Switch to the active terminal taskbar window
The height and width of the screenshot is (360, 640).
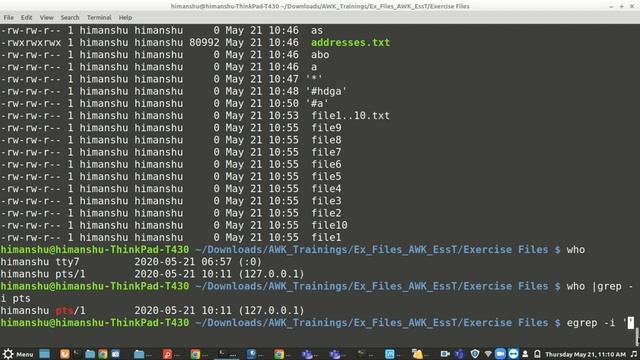227,354
